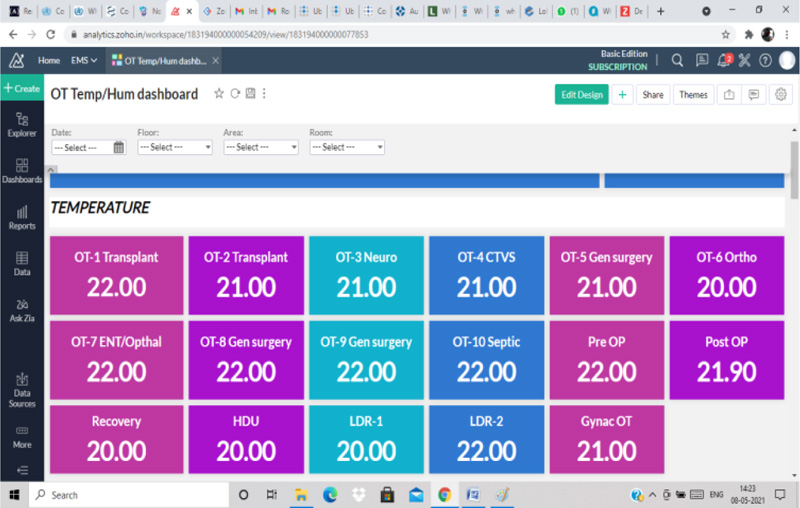Click the notifications bell icon
The height and width of the screenshot is (508, 800).
coord(722,60)
